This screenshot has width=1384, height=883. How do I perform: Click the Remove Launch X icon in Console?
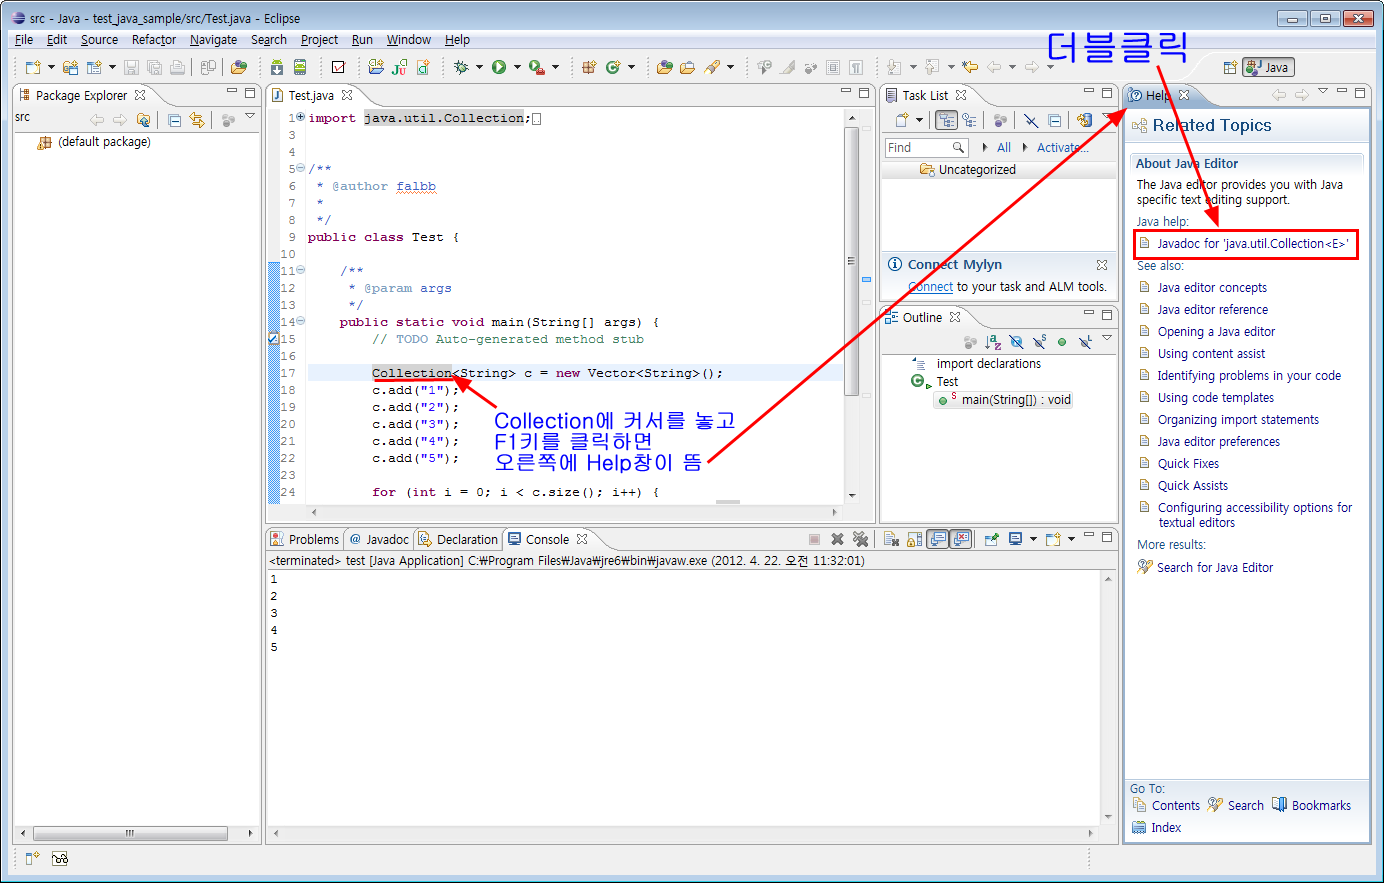coord(837,539)
